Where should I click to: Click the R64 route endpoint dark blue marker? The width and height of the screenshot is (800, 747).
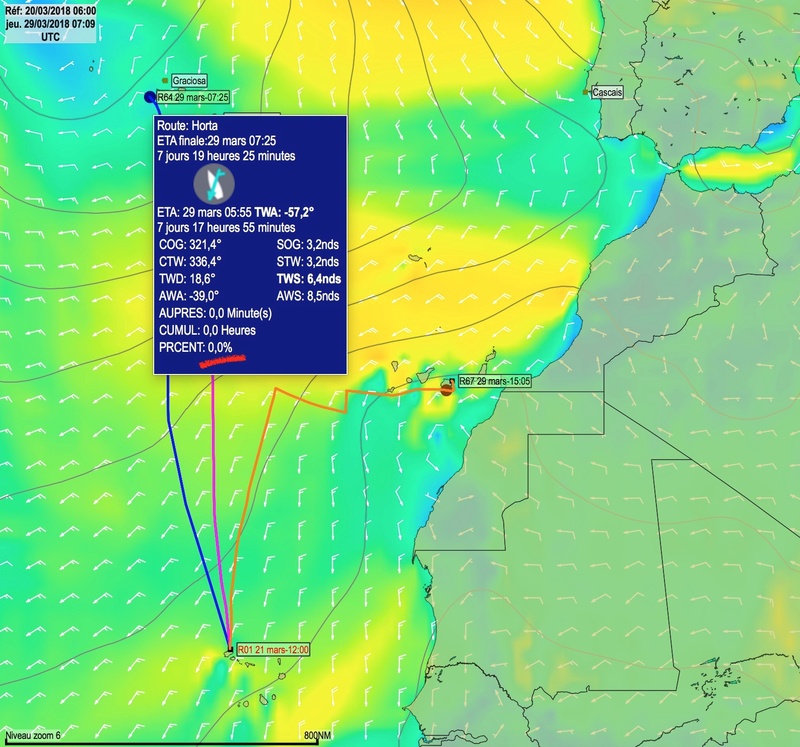[x=149, y=97]
